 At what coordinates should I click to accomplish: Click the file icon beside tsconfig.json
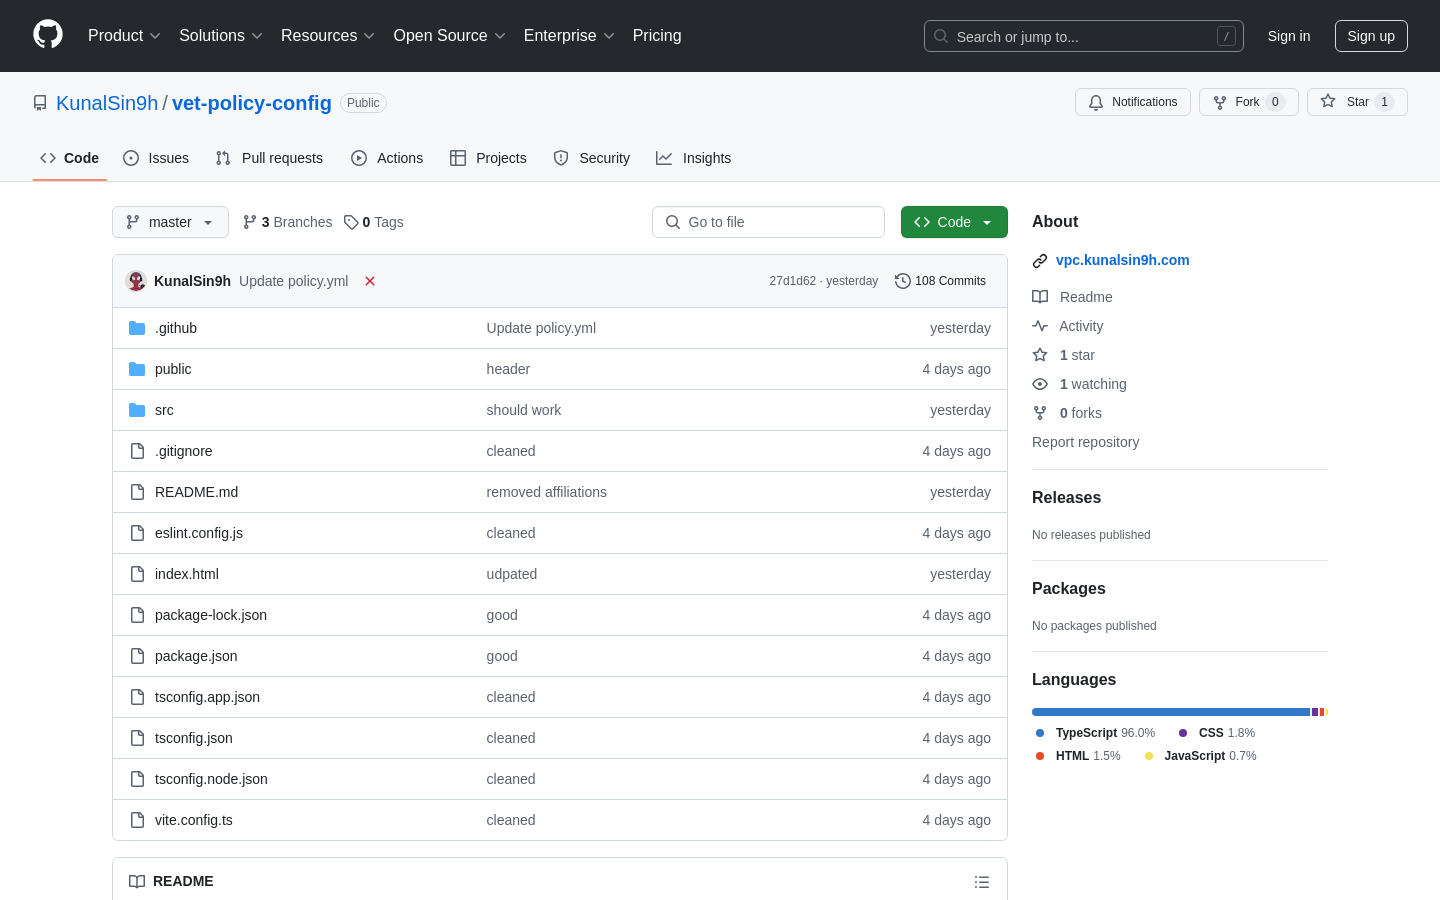[x=137, y=738]
